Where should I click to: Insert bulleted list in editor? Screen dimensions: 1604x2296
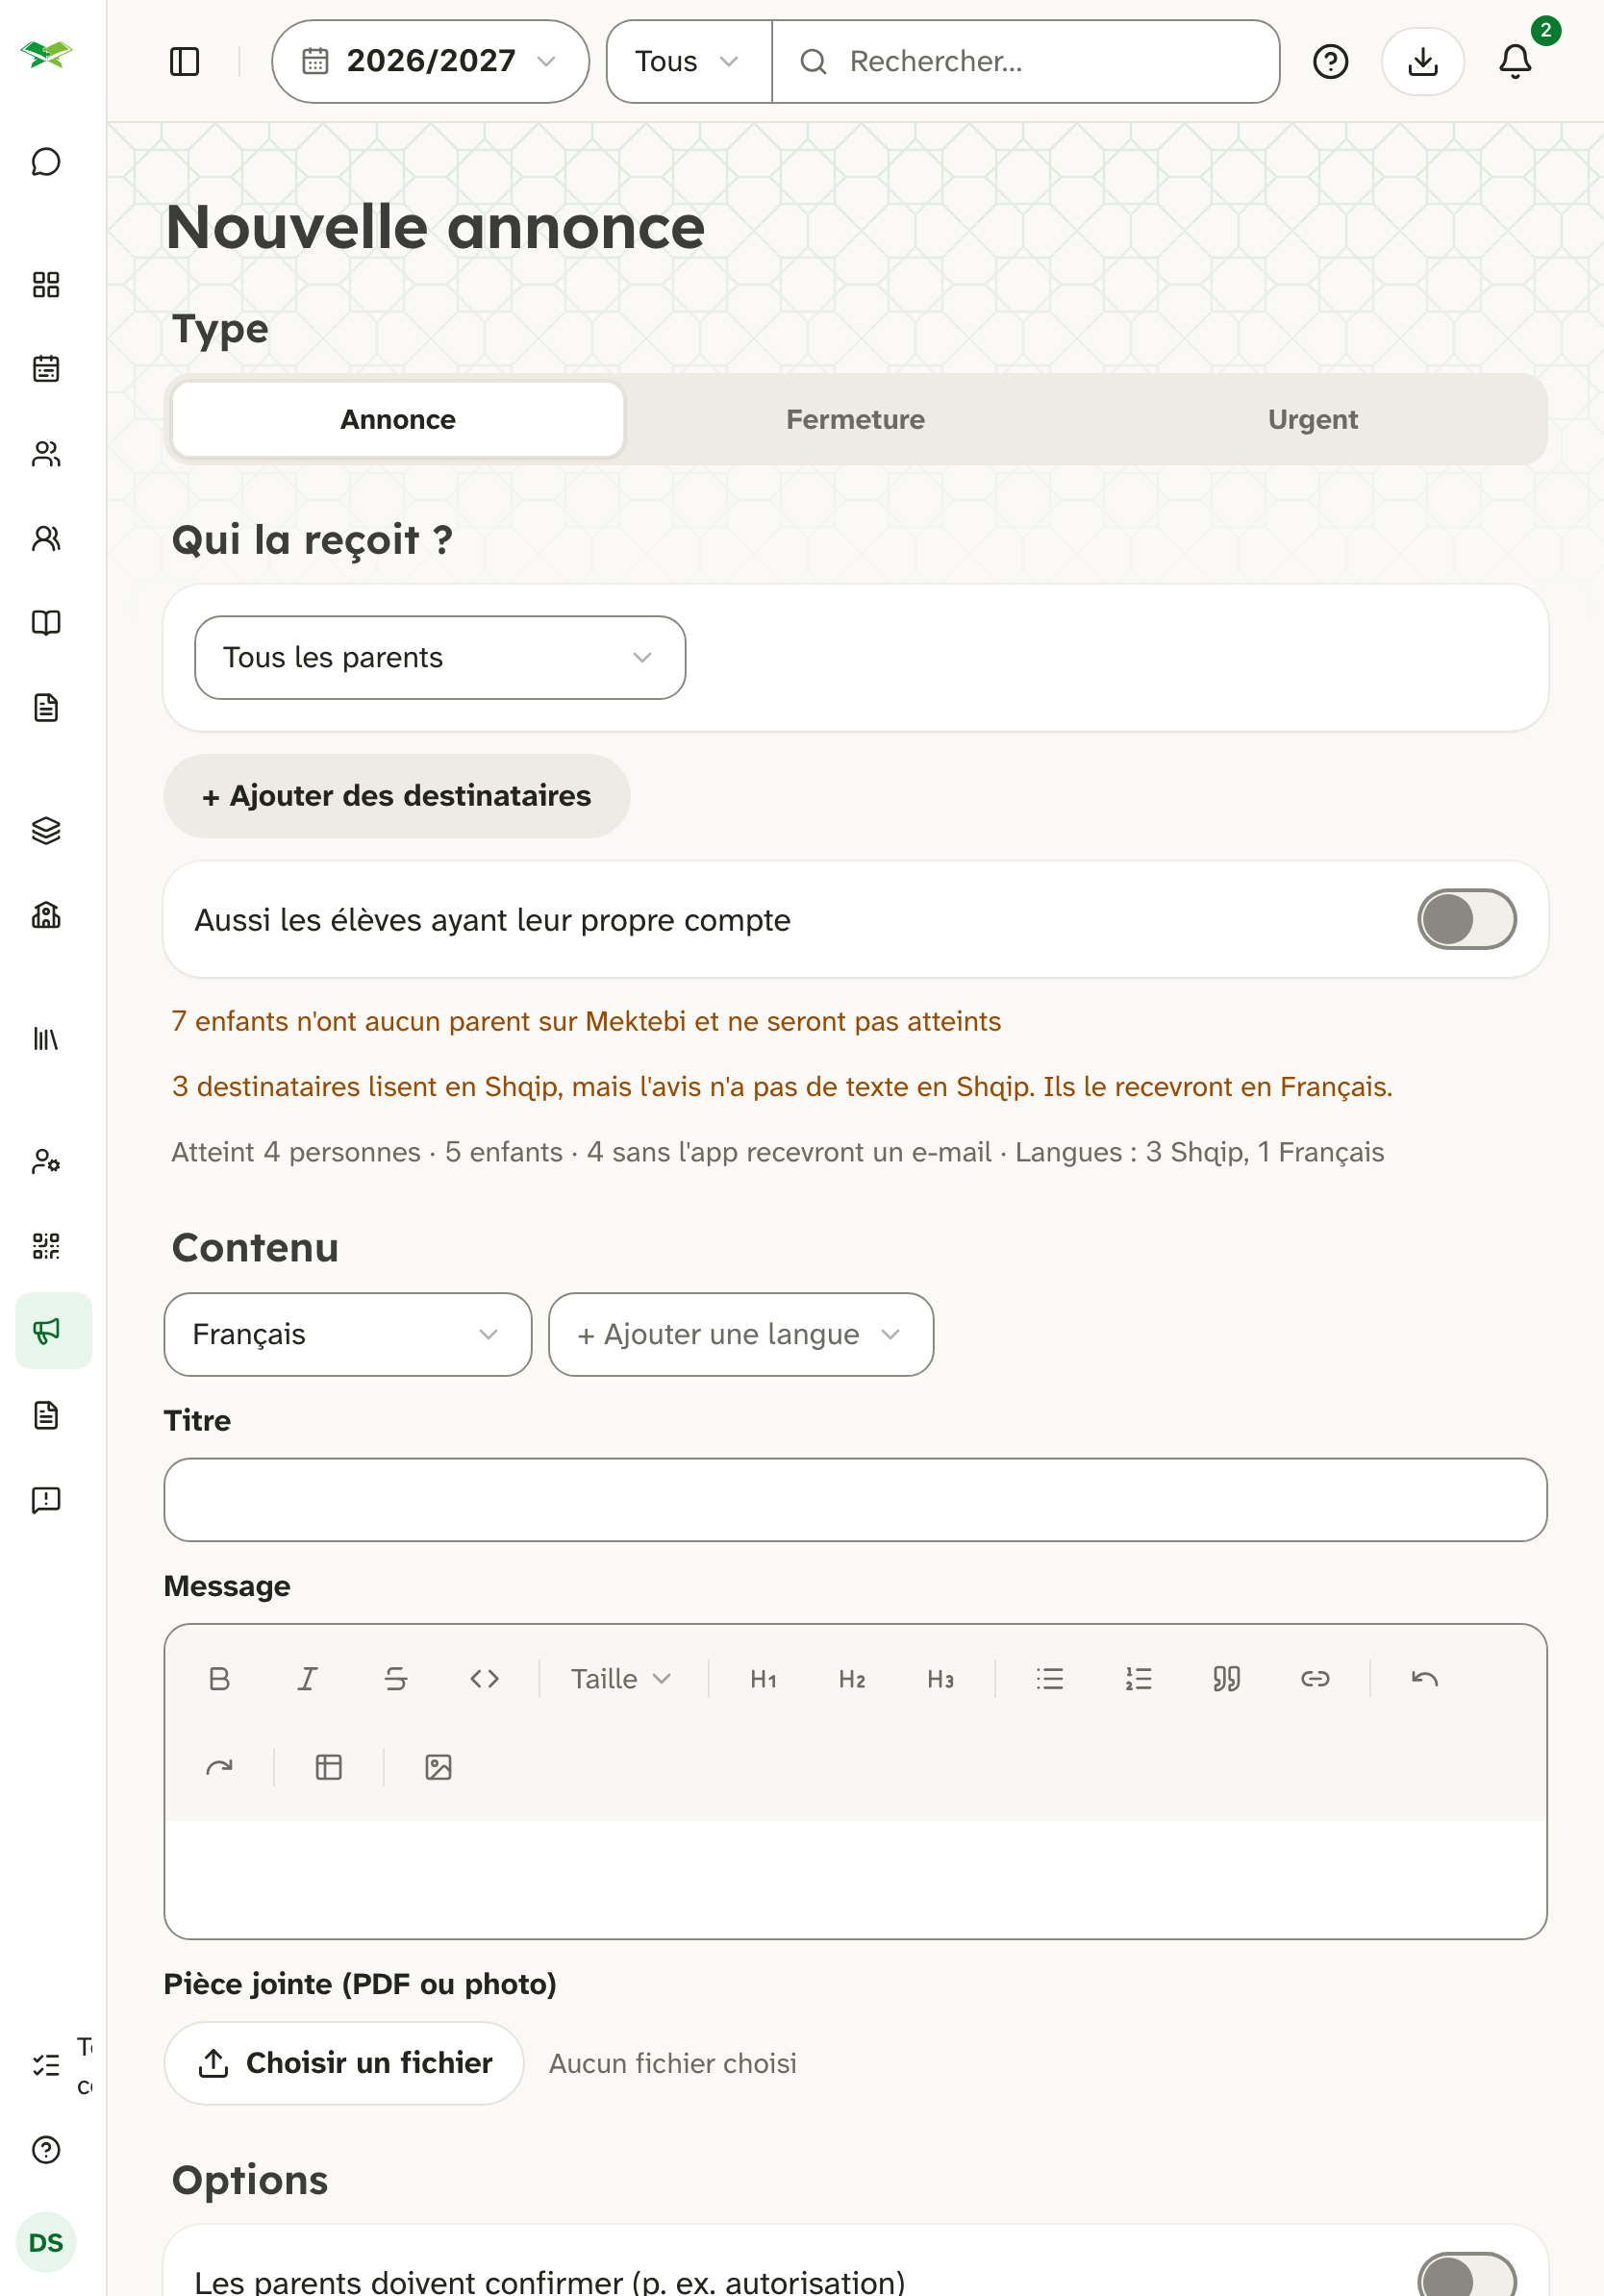(1049, 1679)
